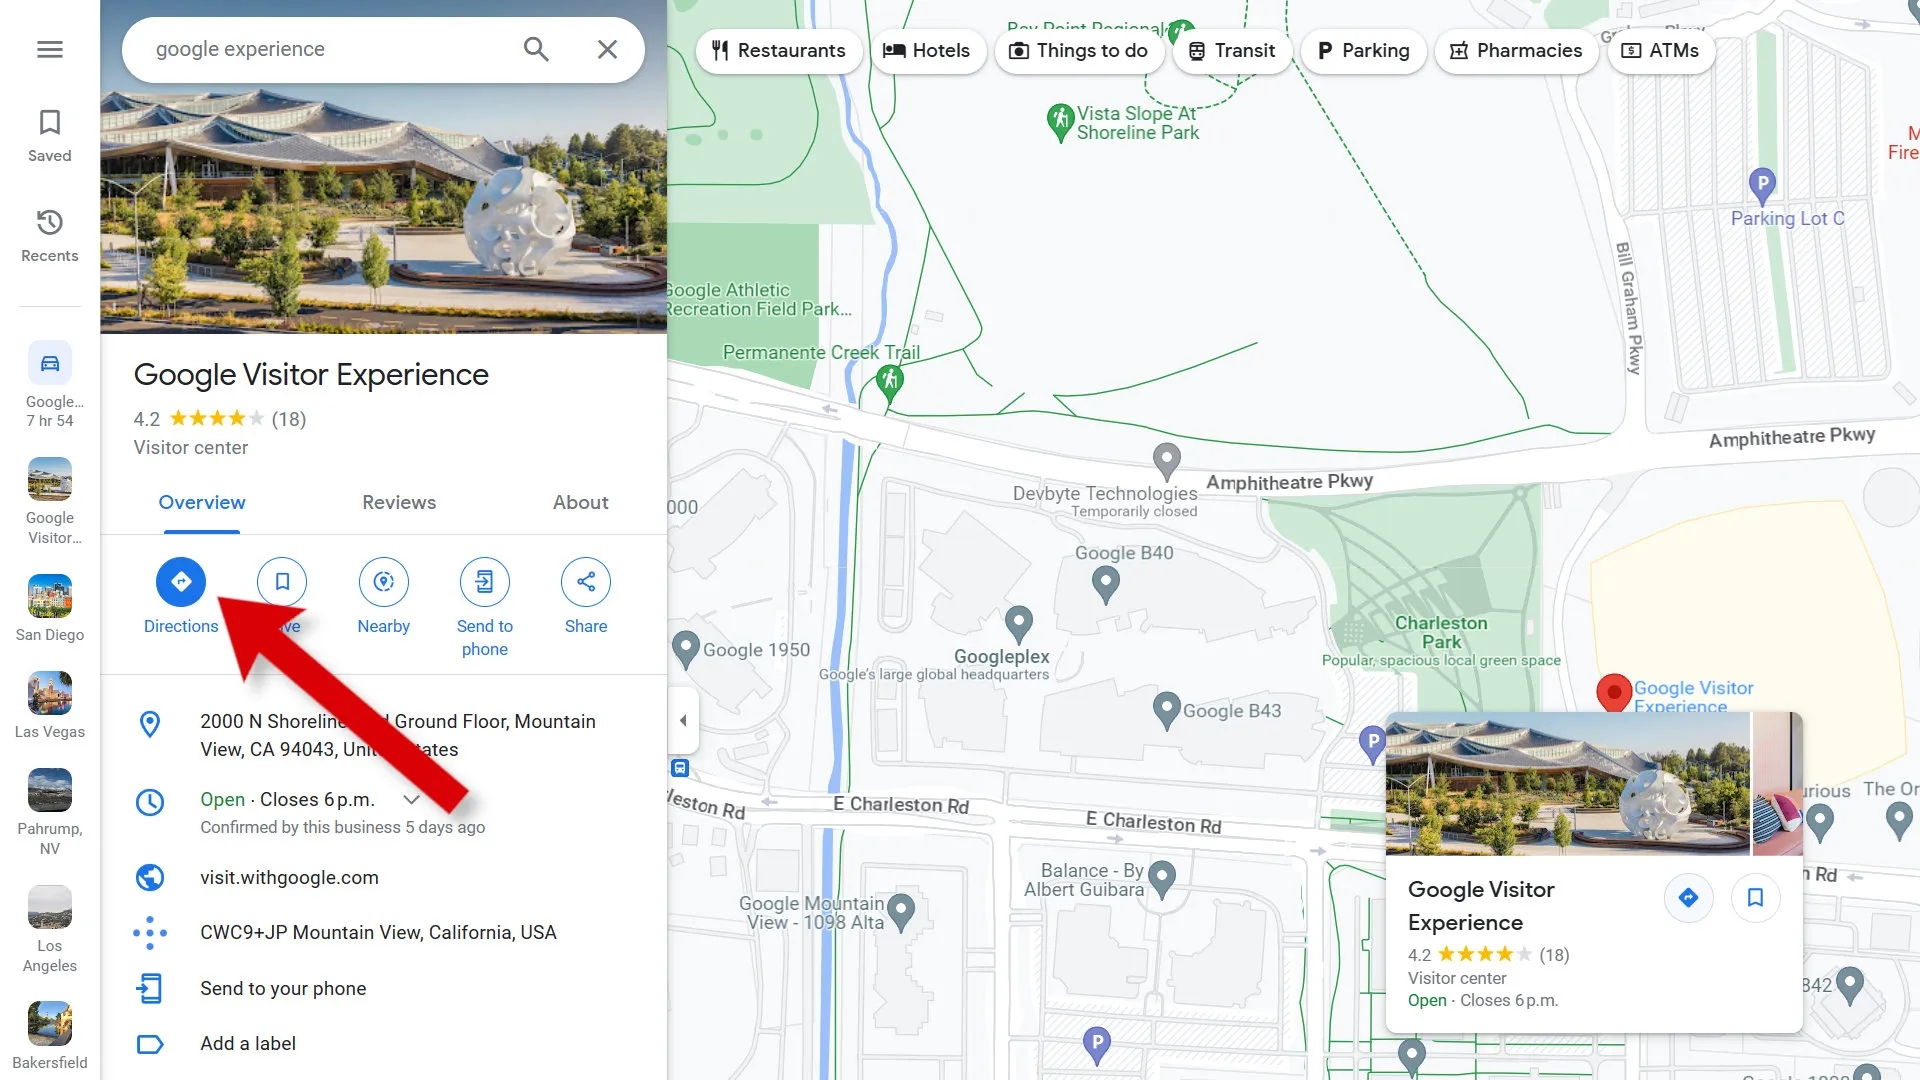The image size is (1920, 1080).
Task: Click the 18 reviews count link
Action: pyautogui.click(x=289, y=419)
